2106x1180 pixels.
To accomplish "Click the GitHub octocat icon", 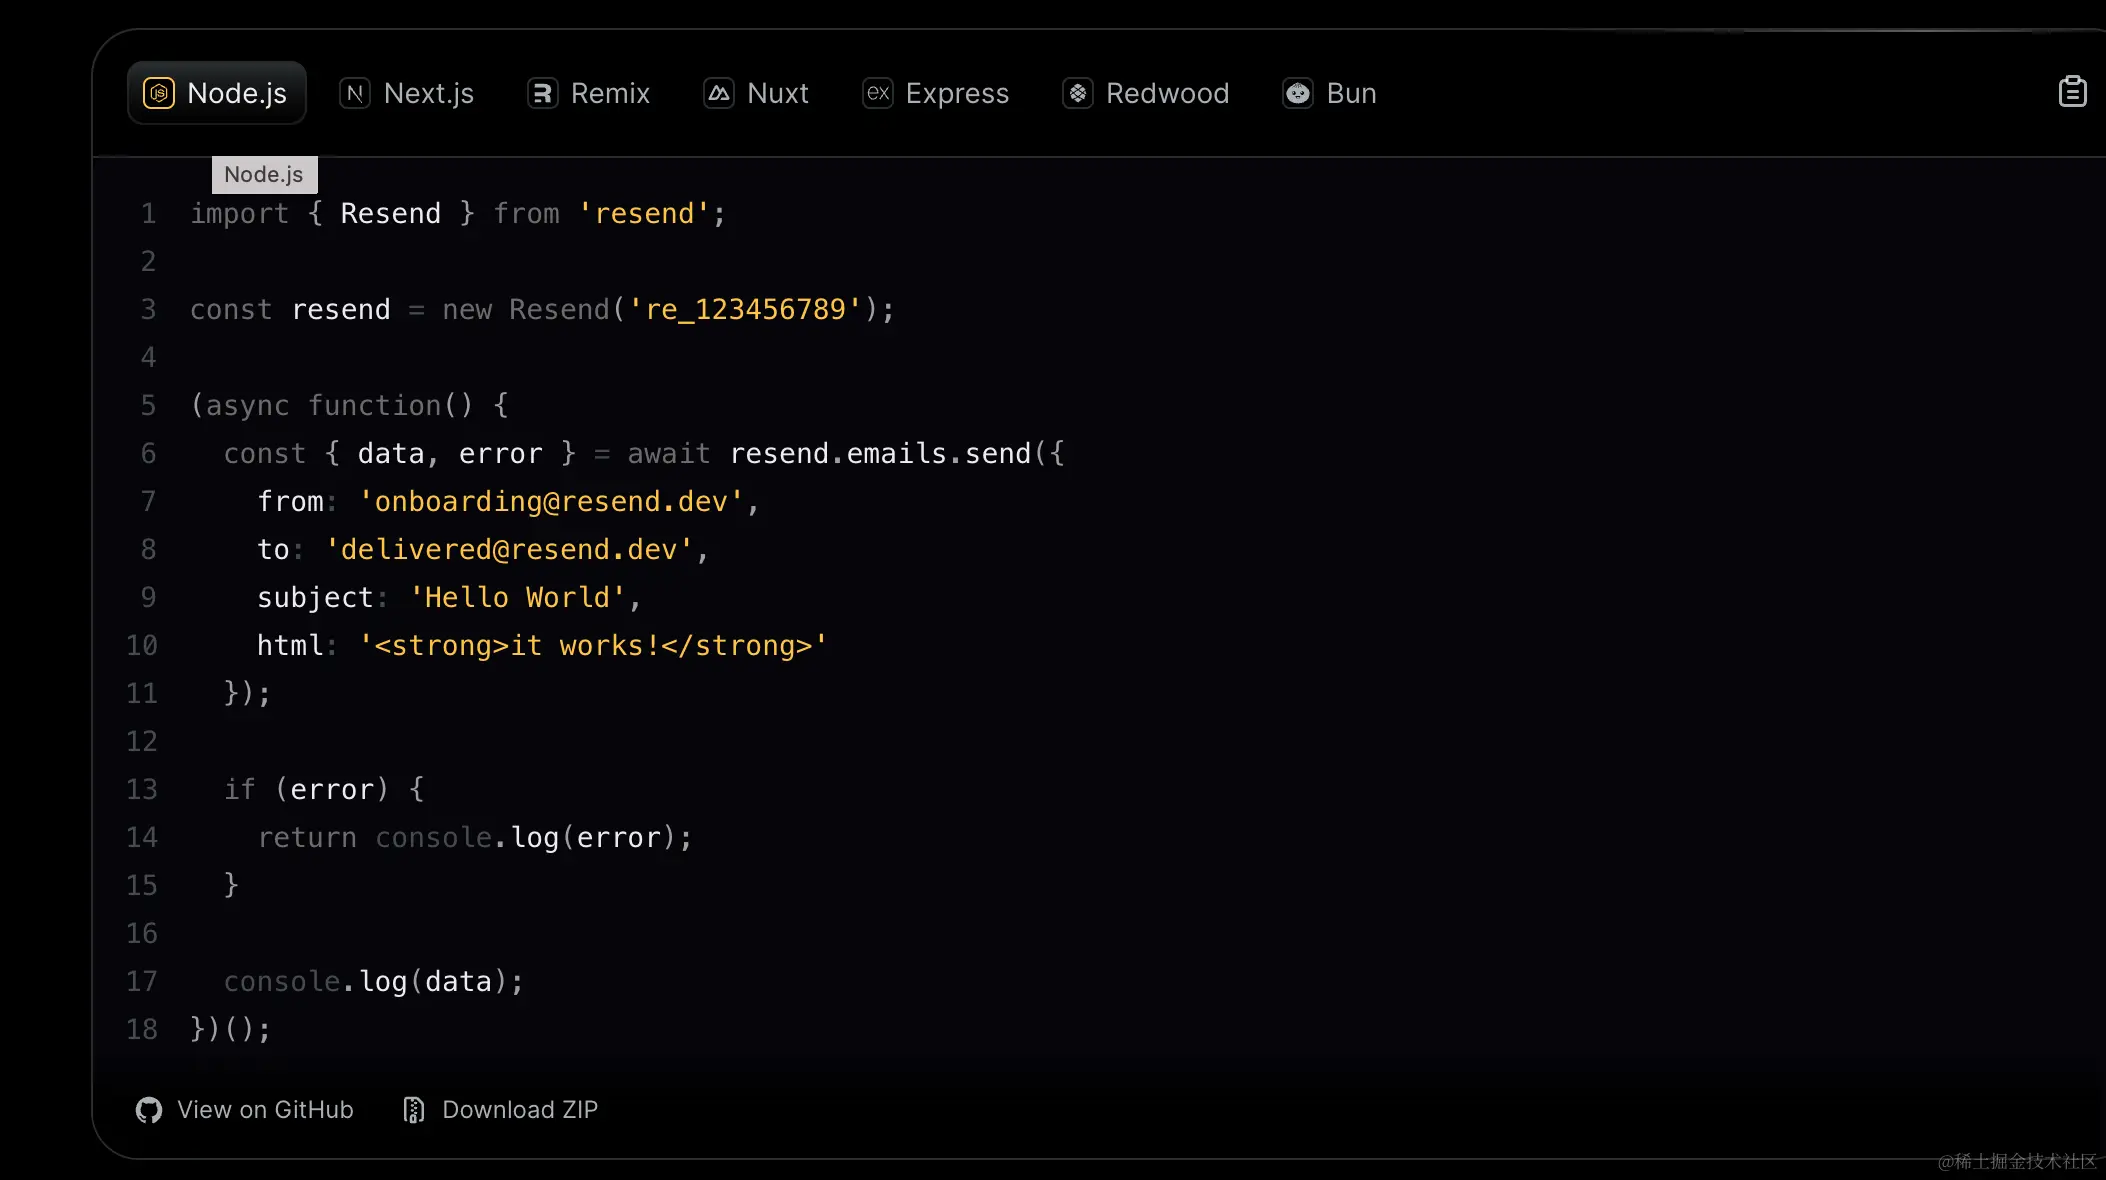I will point(149,1110).
